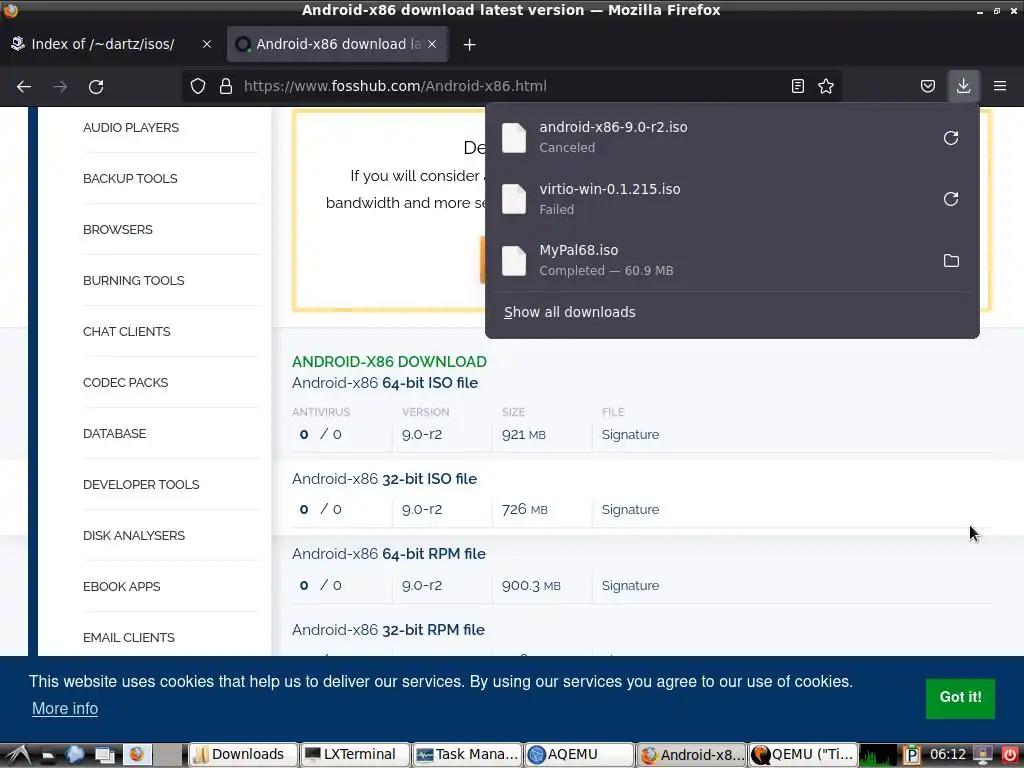Open a new browser tab
Viewport: 1024px width, 768px height.
[470, 44]
